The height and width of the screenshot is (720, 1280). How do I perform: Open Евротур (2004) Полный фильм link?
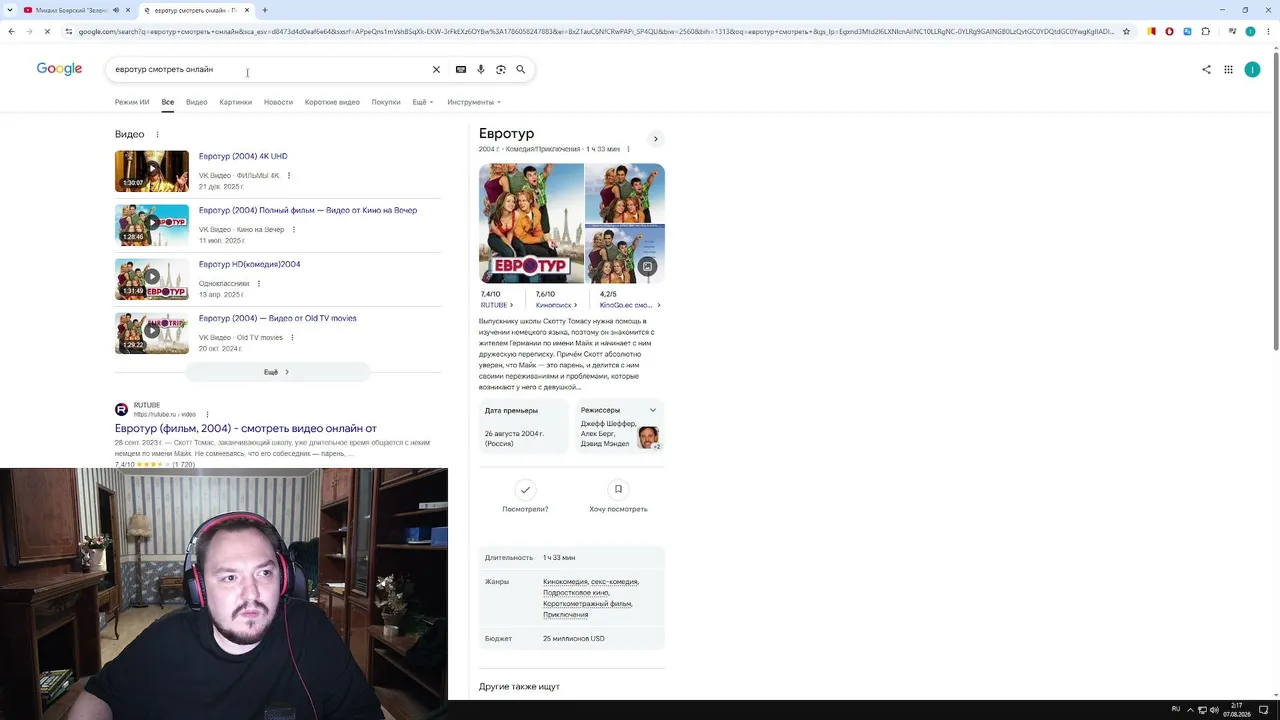(x=308, y=210)
